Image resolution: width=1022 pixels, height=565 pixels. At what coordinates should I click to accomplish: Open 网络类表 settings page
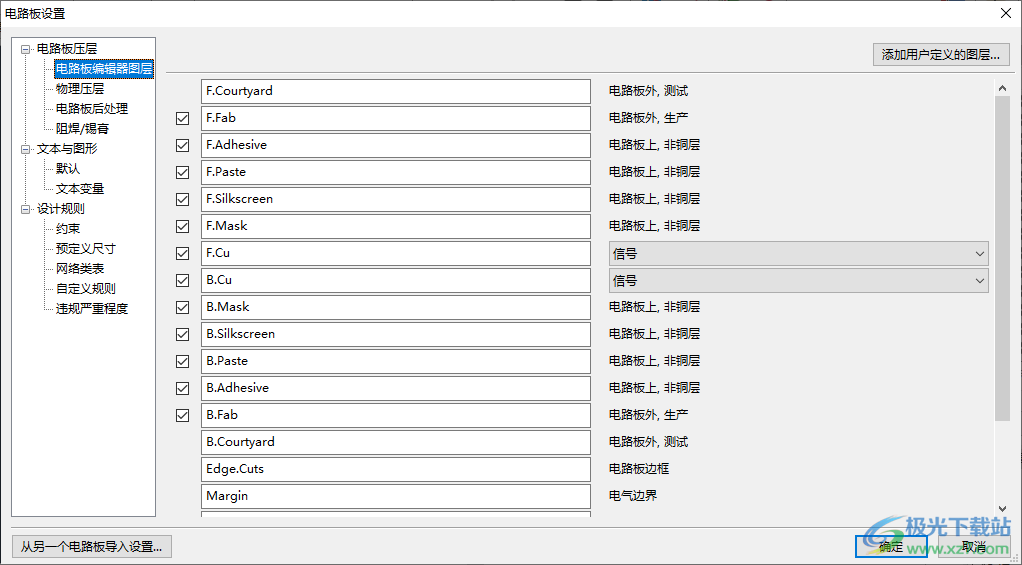[80, 269]
